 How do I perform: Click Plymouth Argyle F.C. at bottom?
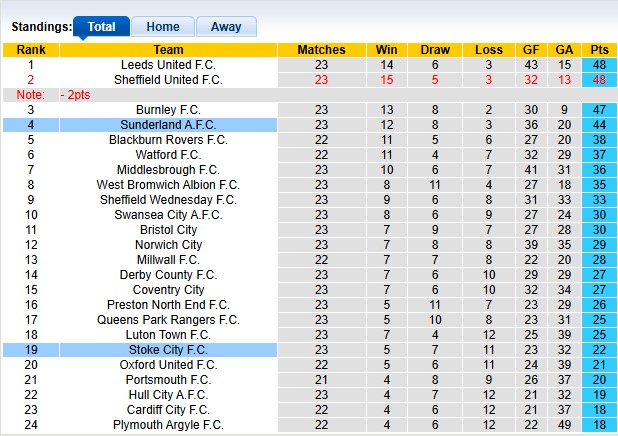pyautogui.click(x=168, y=425)
